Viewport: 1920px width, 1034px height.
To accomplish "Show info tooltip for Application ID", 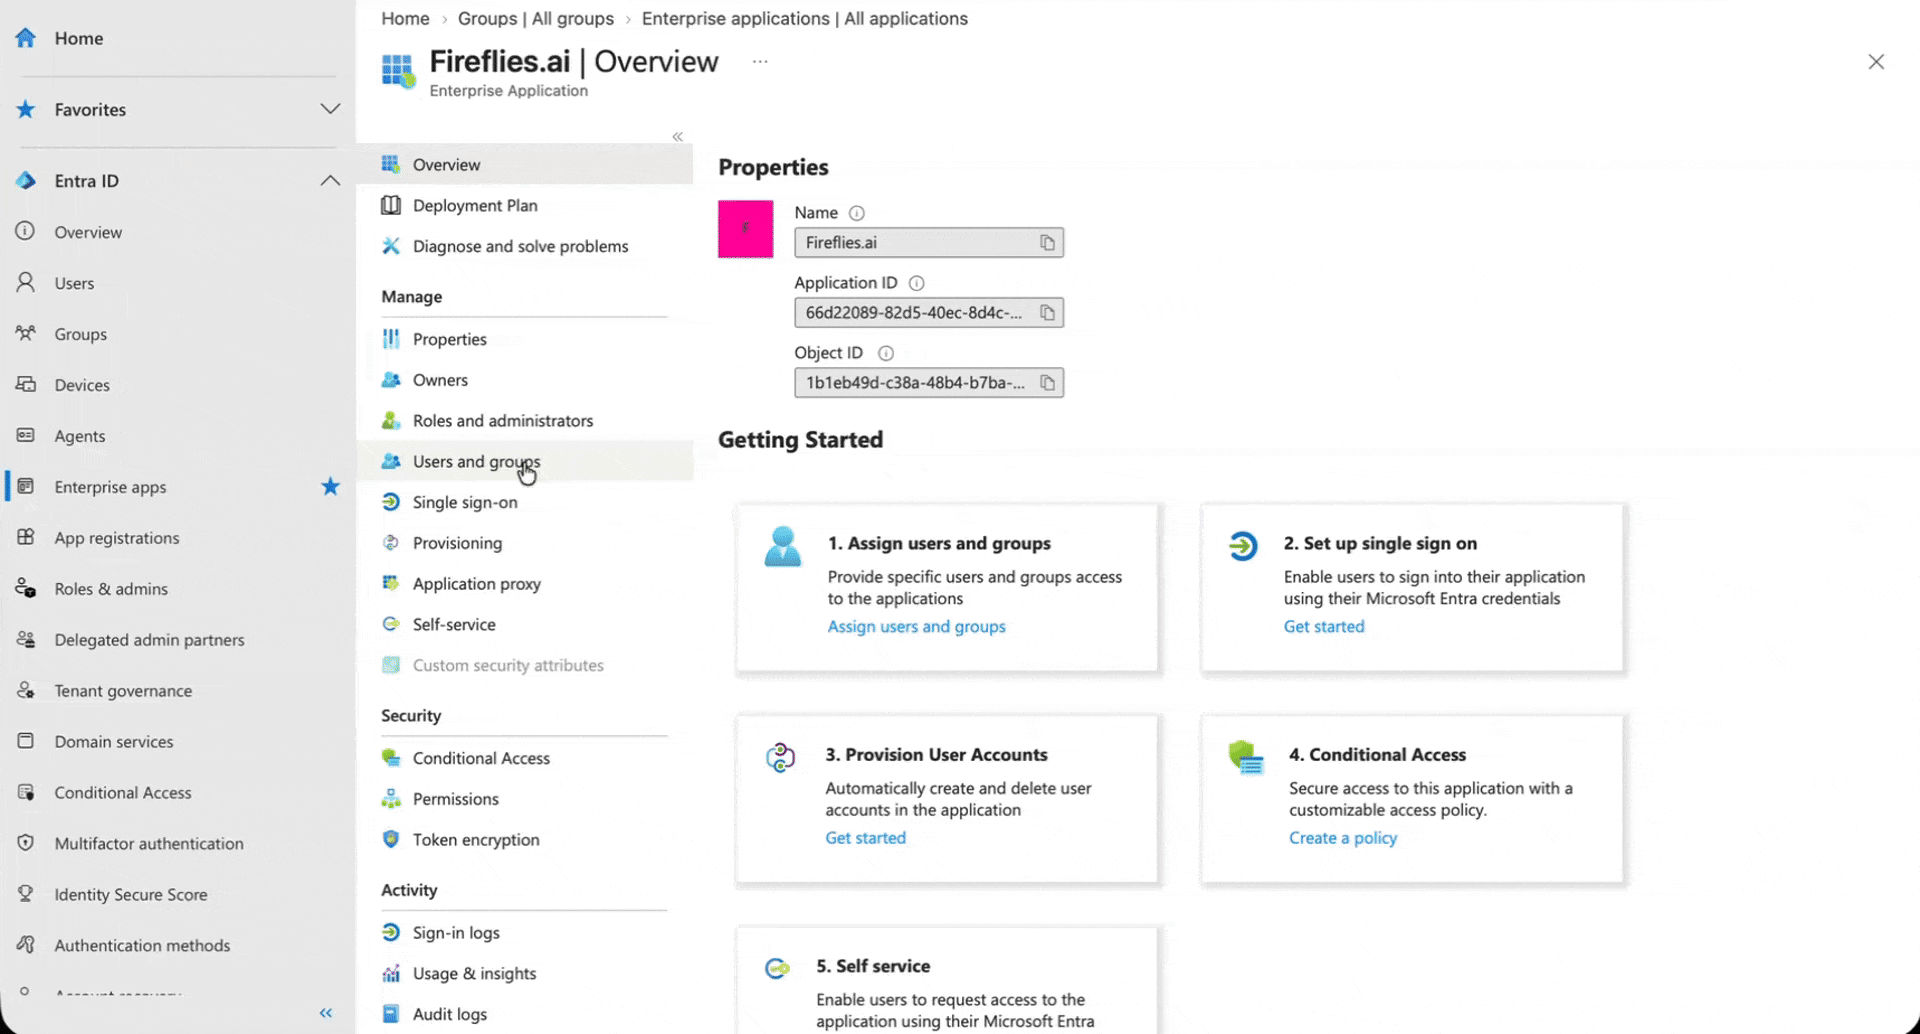I will tap(916, 283).
